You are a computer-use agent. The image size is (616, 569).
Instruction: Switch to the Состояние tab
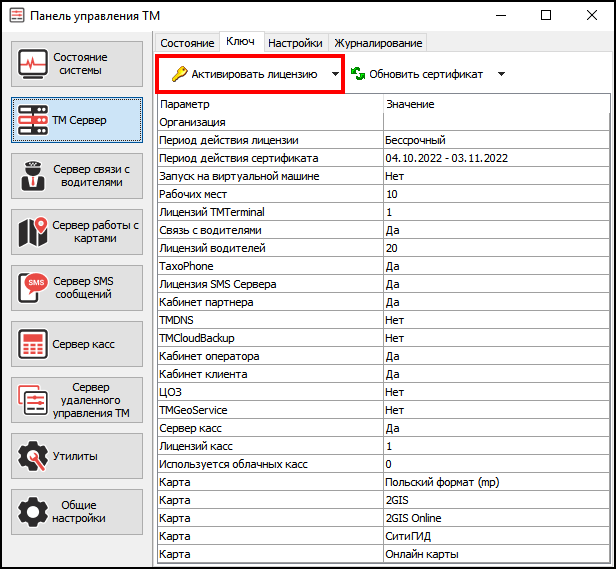187,43
